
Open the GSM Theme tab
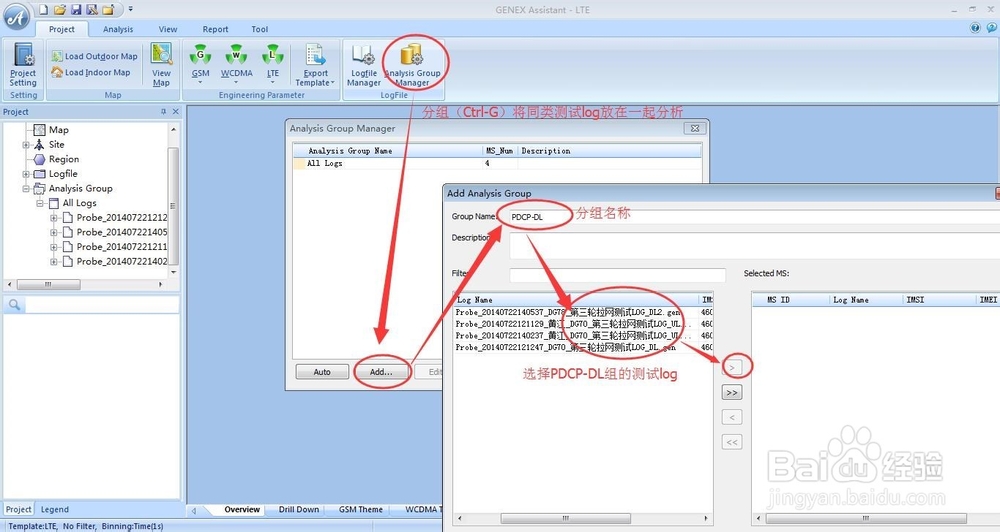pos(360,509)
